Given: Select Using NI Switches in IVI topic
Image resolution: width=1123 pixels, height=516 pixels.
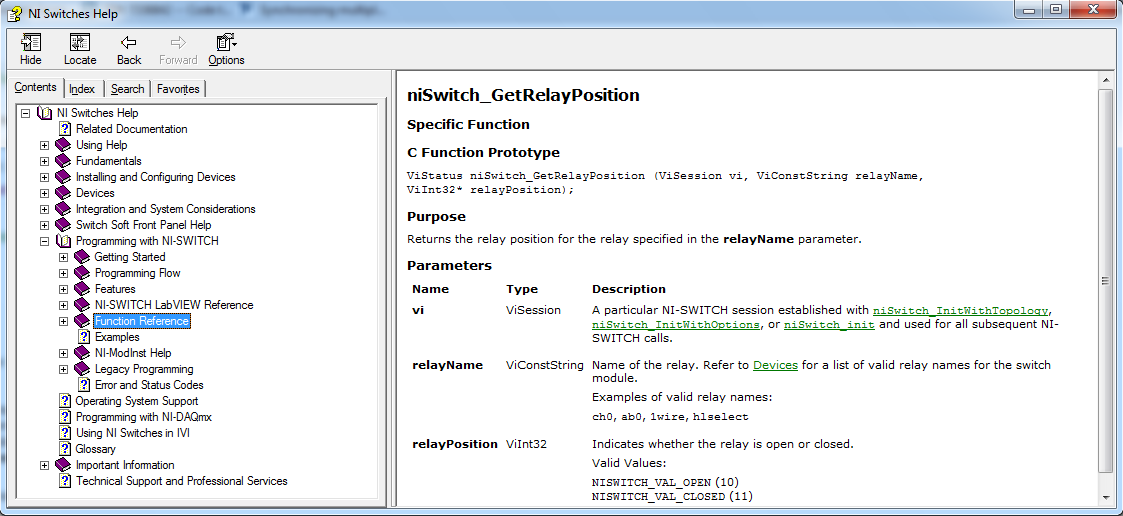Looking at the screenshot, I should click(x=132, y=434).
